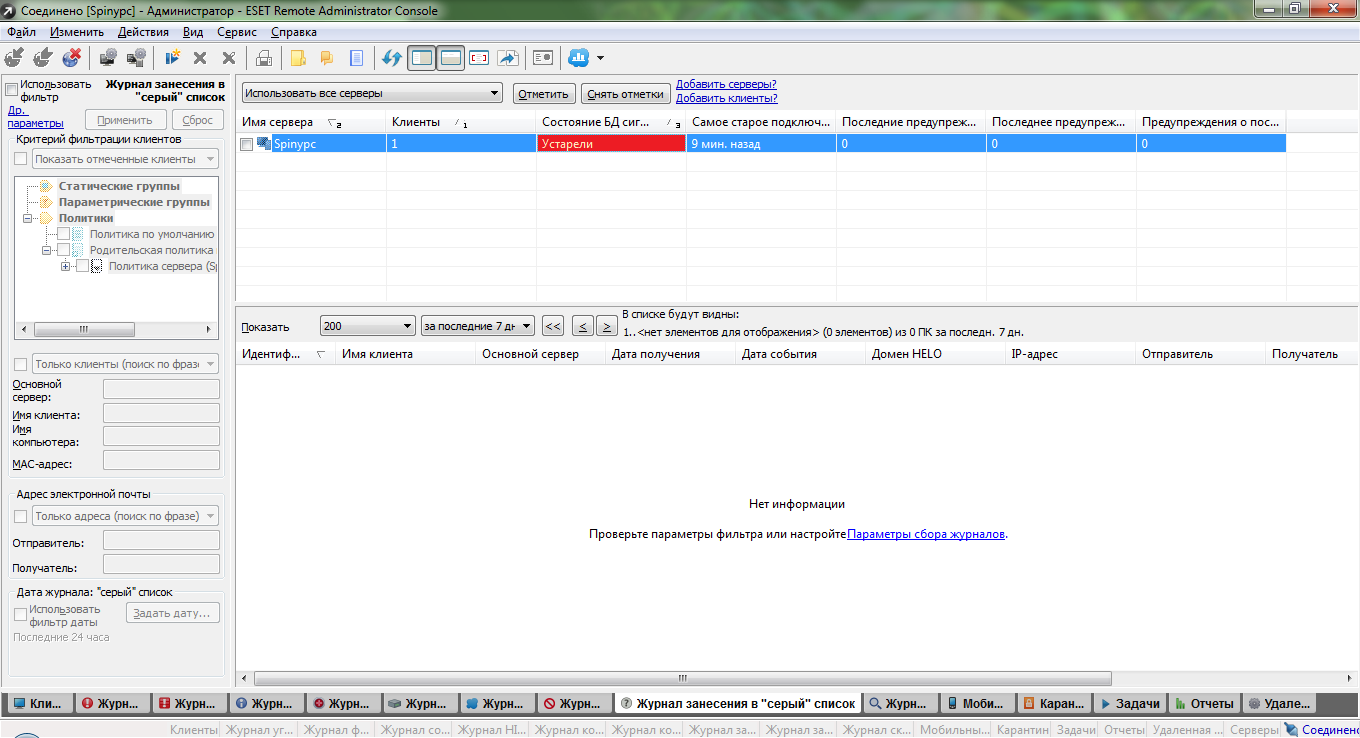Click the < previous page button
The image size is (1360, 738).
(x=583, y=326)
